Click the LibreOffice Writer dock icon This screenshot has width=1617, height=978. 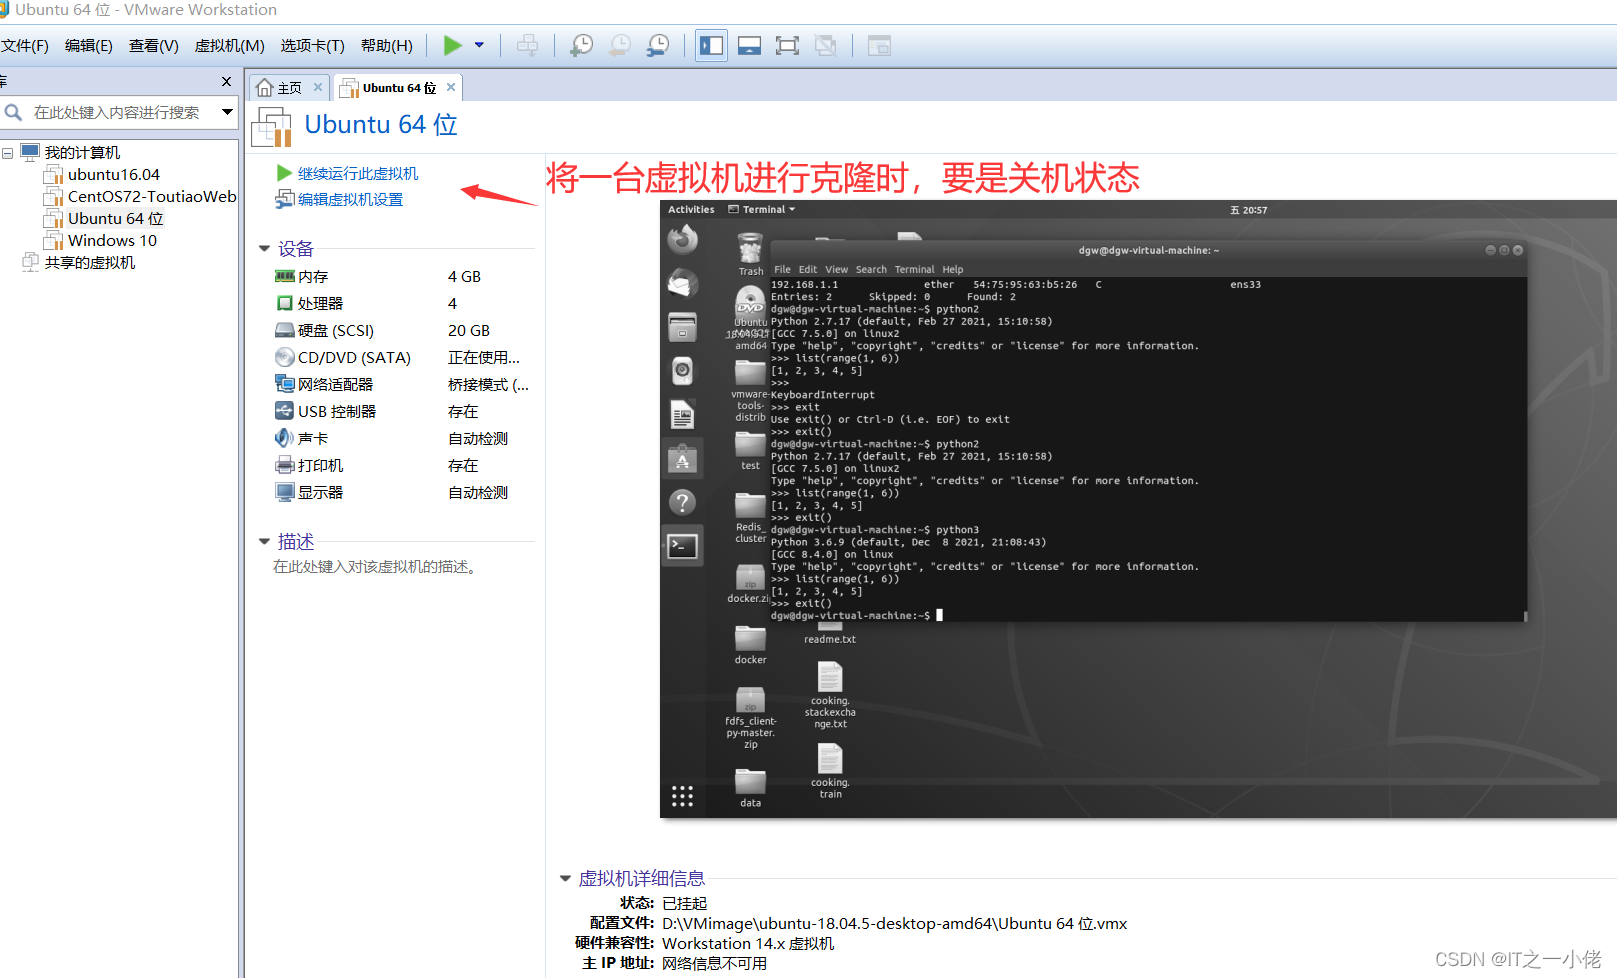pyautogui.click(x=683, y=414)
